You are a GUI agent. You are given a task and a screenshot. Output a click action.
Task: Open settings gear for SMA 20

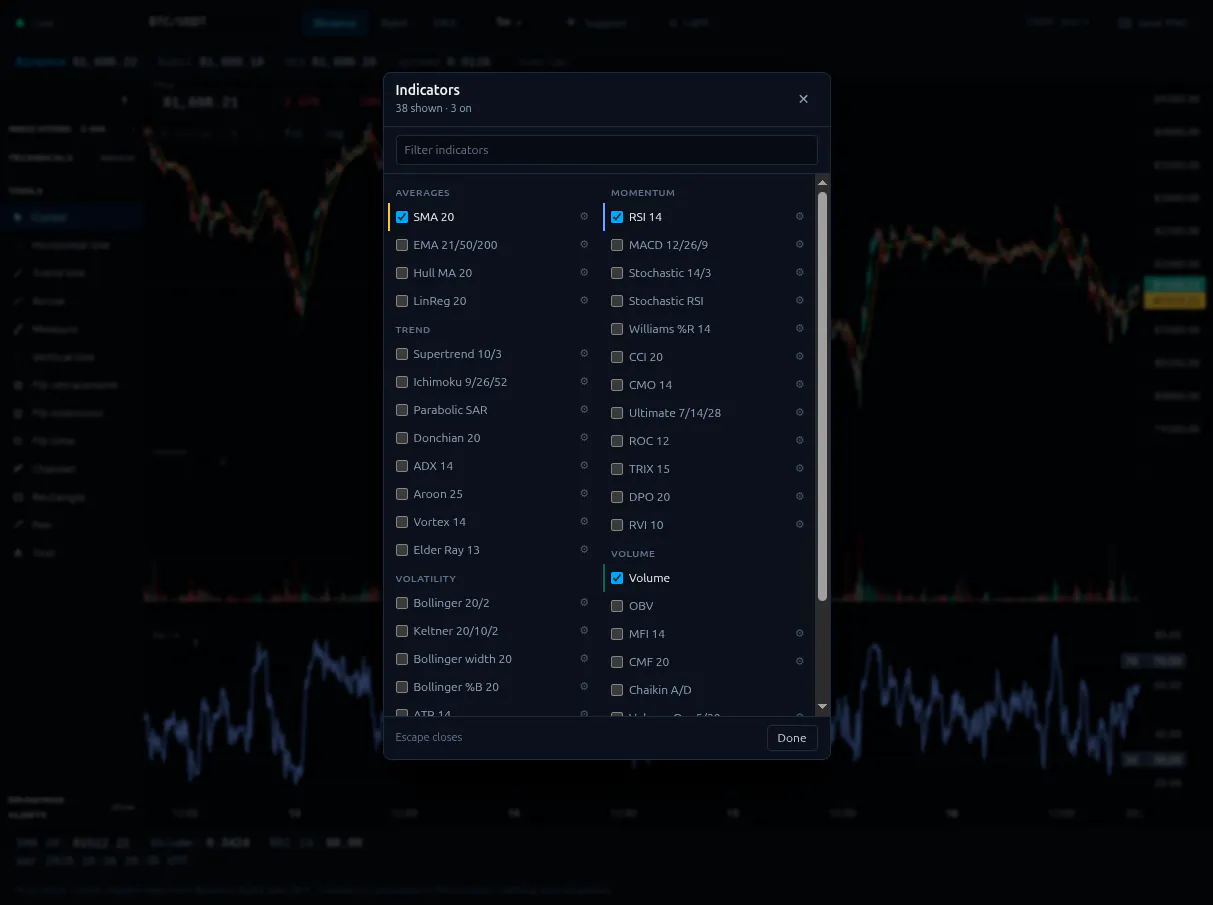tap(584, 216)
